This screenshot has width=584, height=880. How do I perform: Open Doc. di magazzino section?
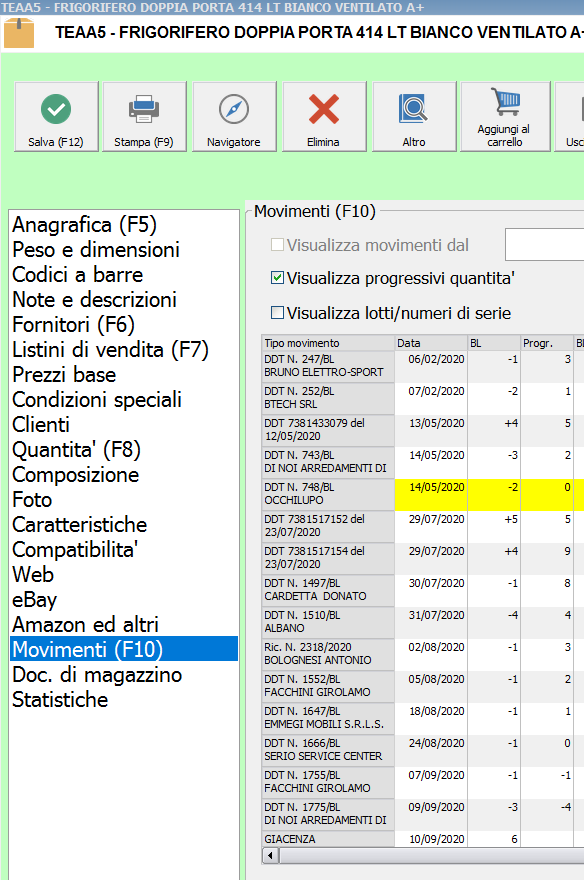tap(97, 675)
